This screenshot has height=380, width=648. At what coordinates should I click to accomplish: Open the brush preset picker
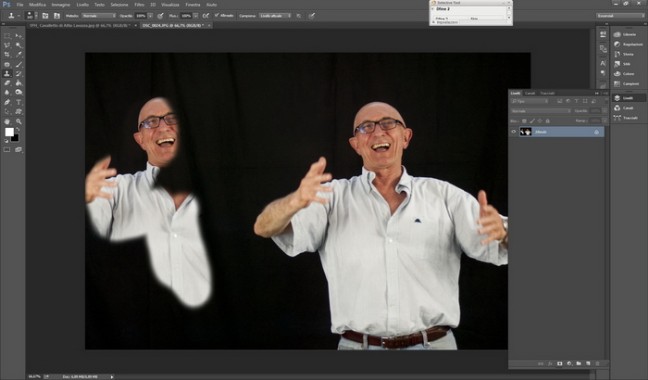(32, 16)
